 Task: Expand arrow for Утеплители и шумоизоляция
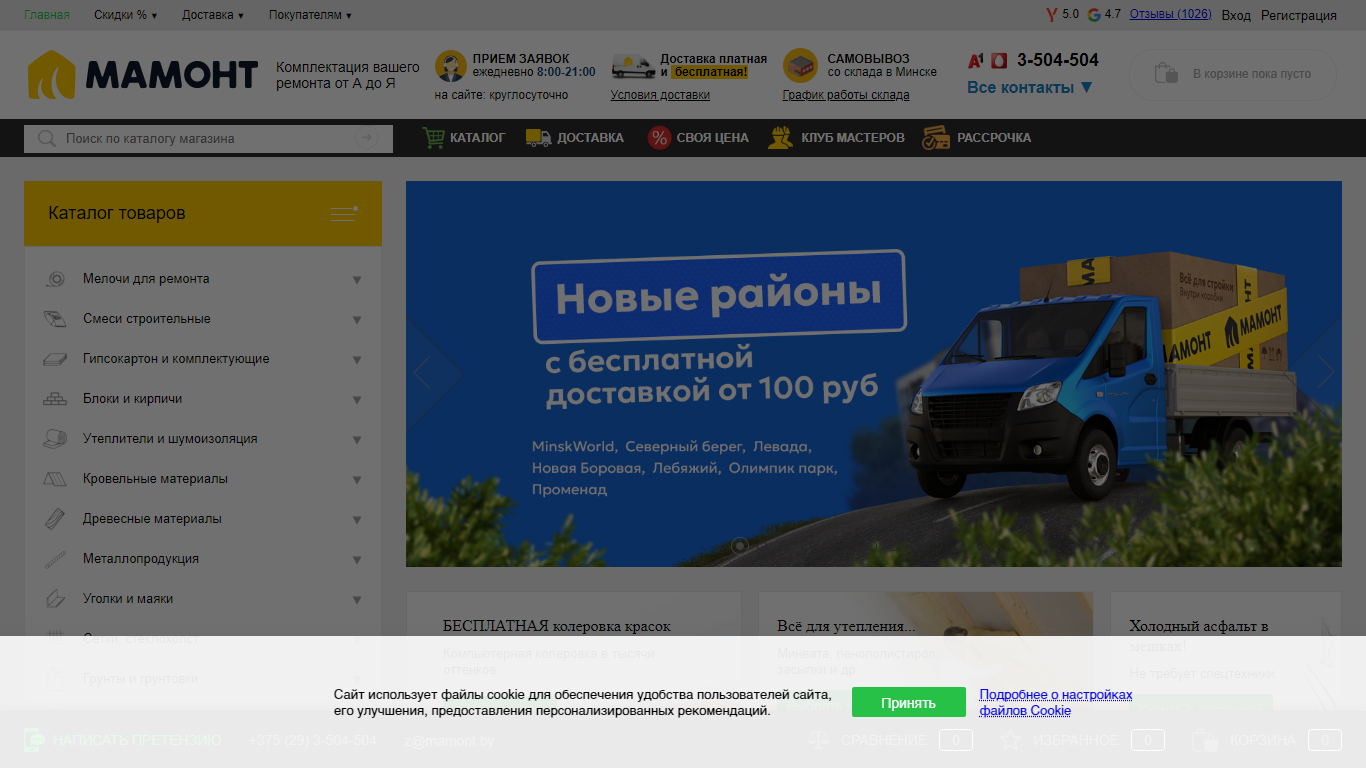357,440
